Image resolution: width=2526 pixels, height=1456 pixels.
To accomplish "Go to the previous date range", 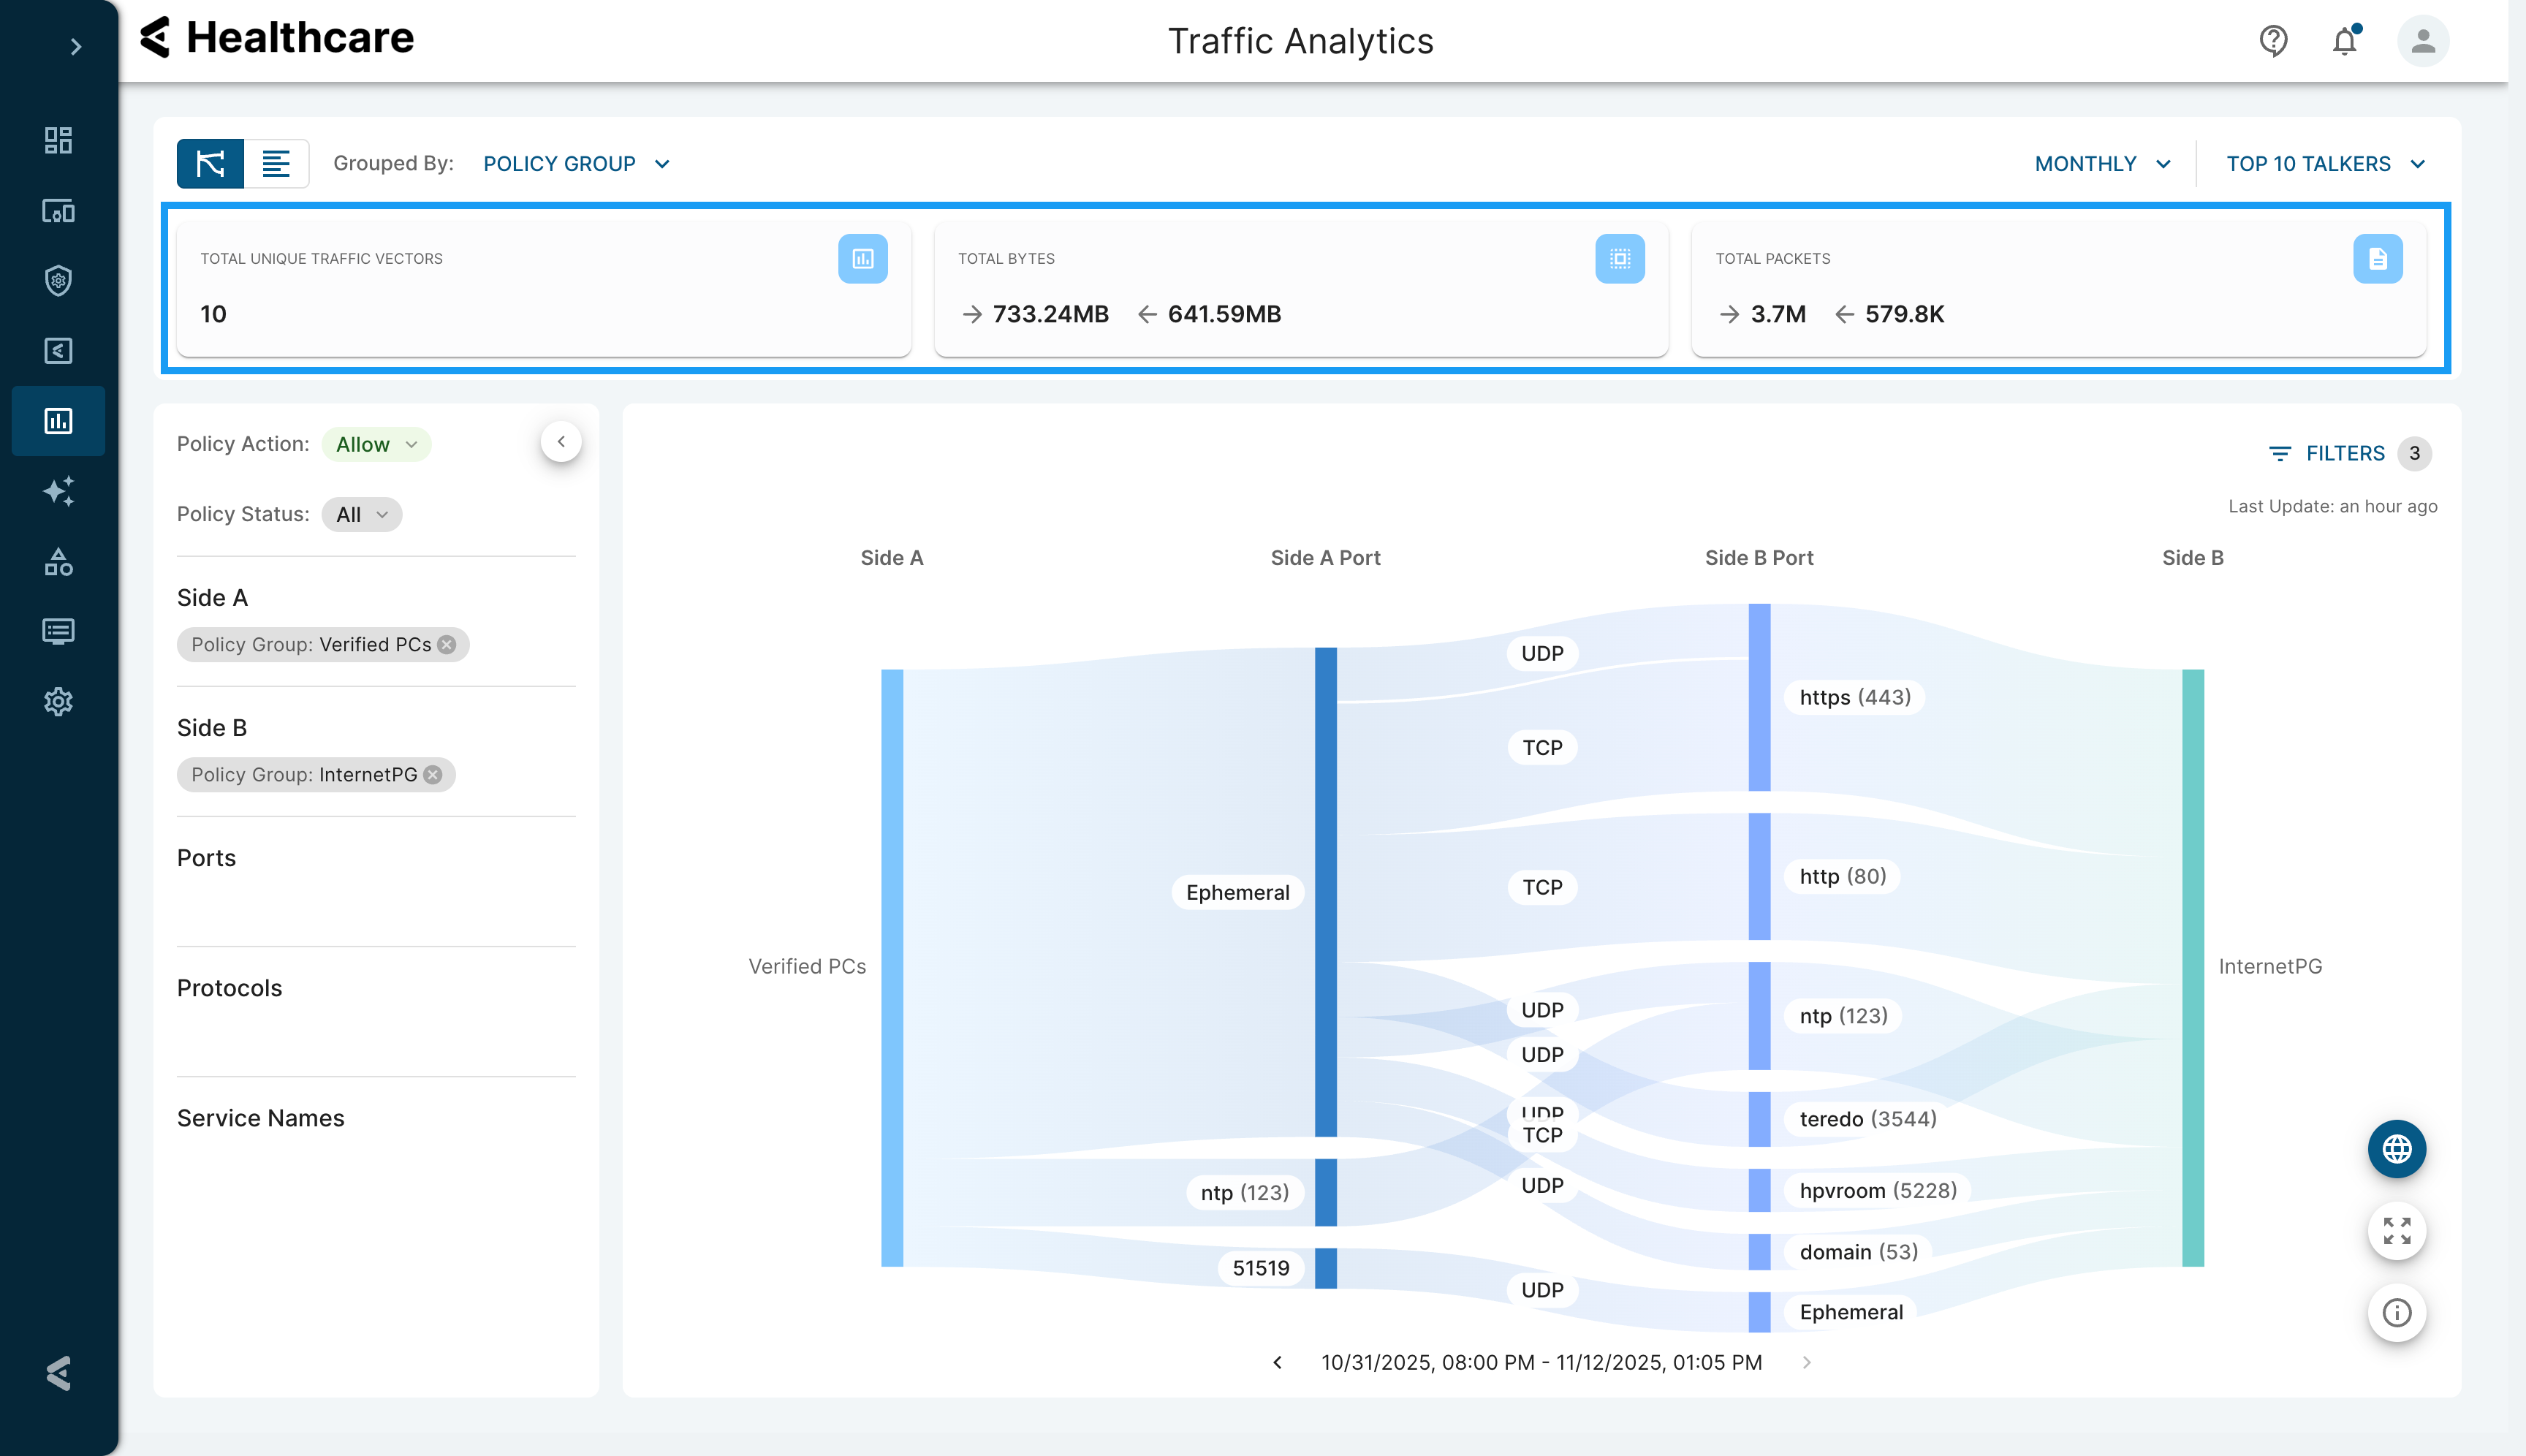I will [1277, 1362].
